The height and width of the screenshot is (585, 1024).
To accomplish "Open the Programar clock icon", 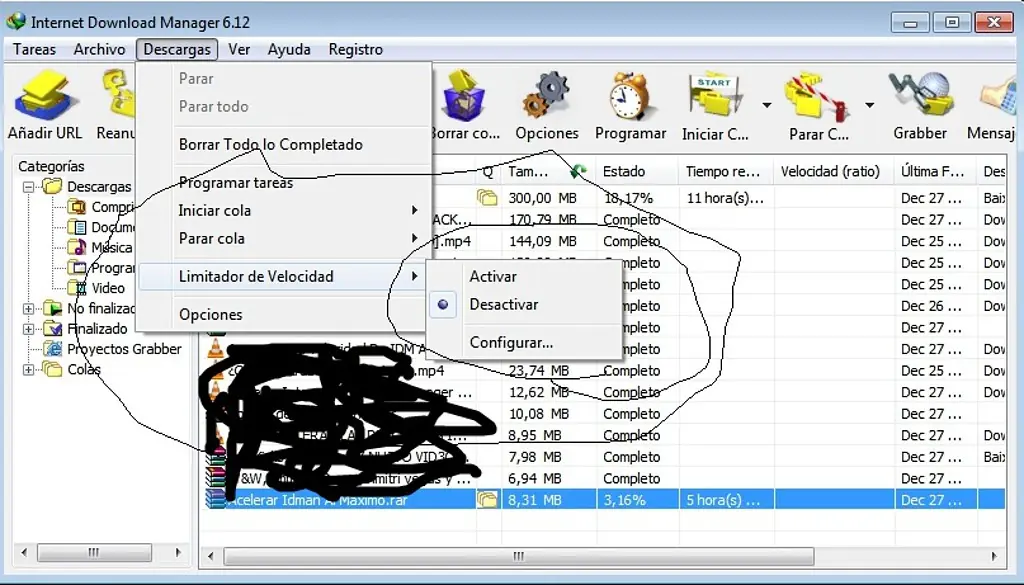I will tap(630, 97).
